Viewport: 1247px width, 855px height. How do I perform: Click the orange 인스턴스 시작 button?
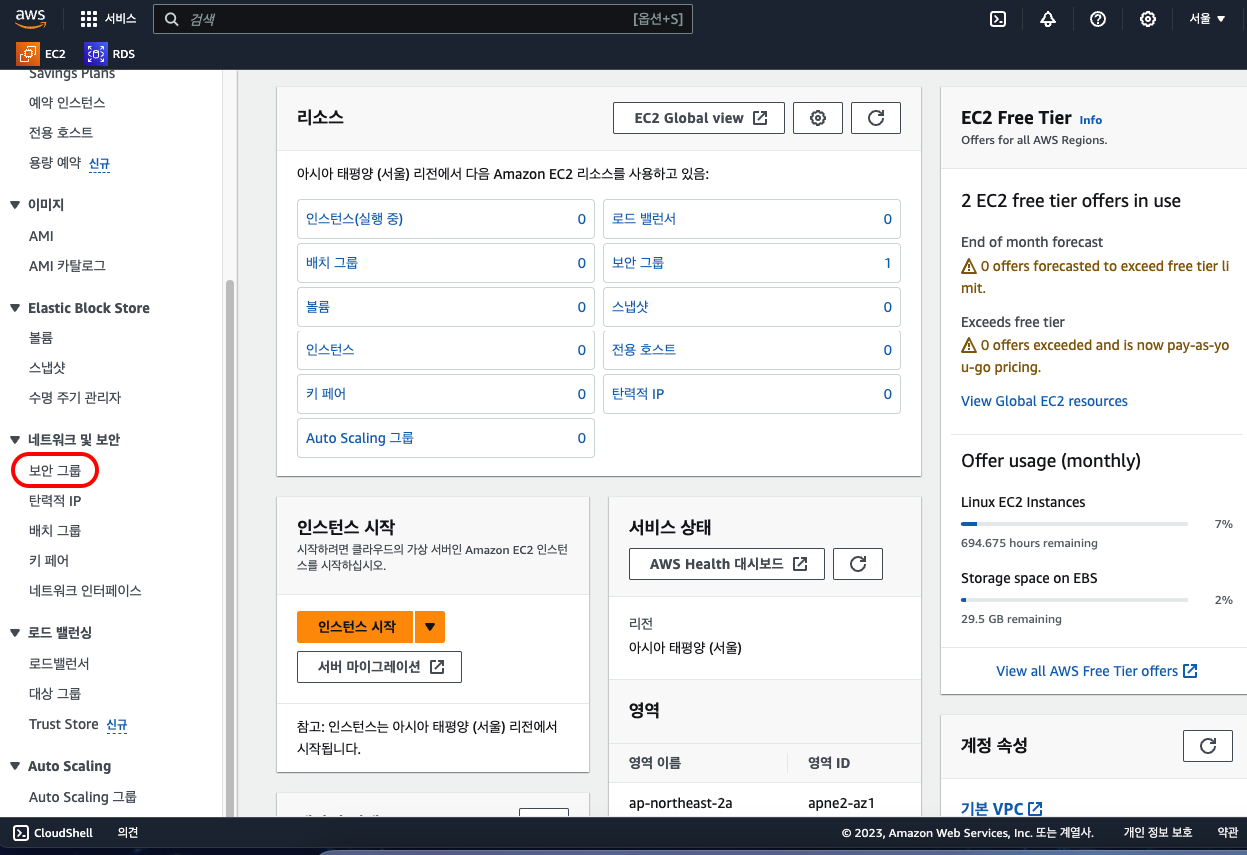356,627
